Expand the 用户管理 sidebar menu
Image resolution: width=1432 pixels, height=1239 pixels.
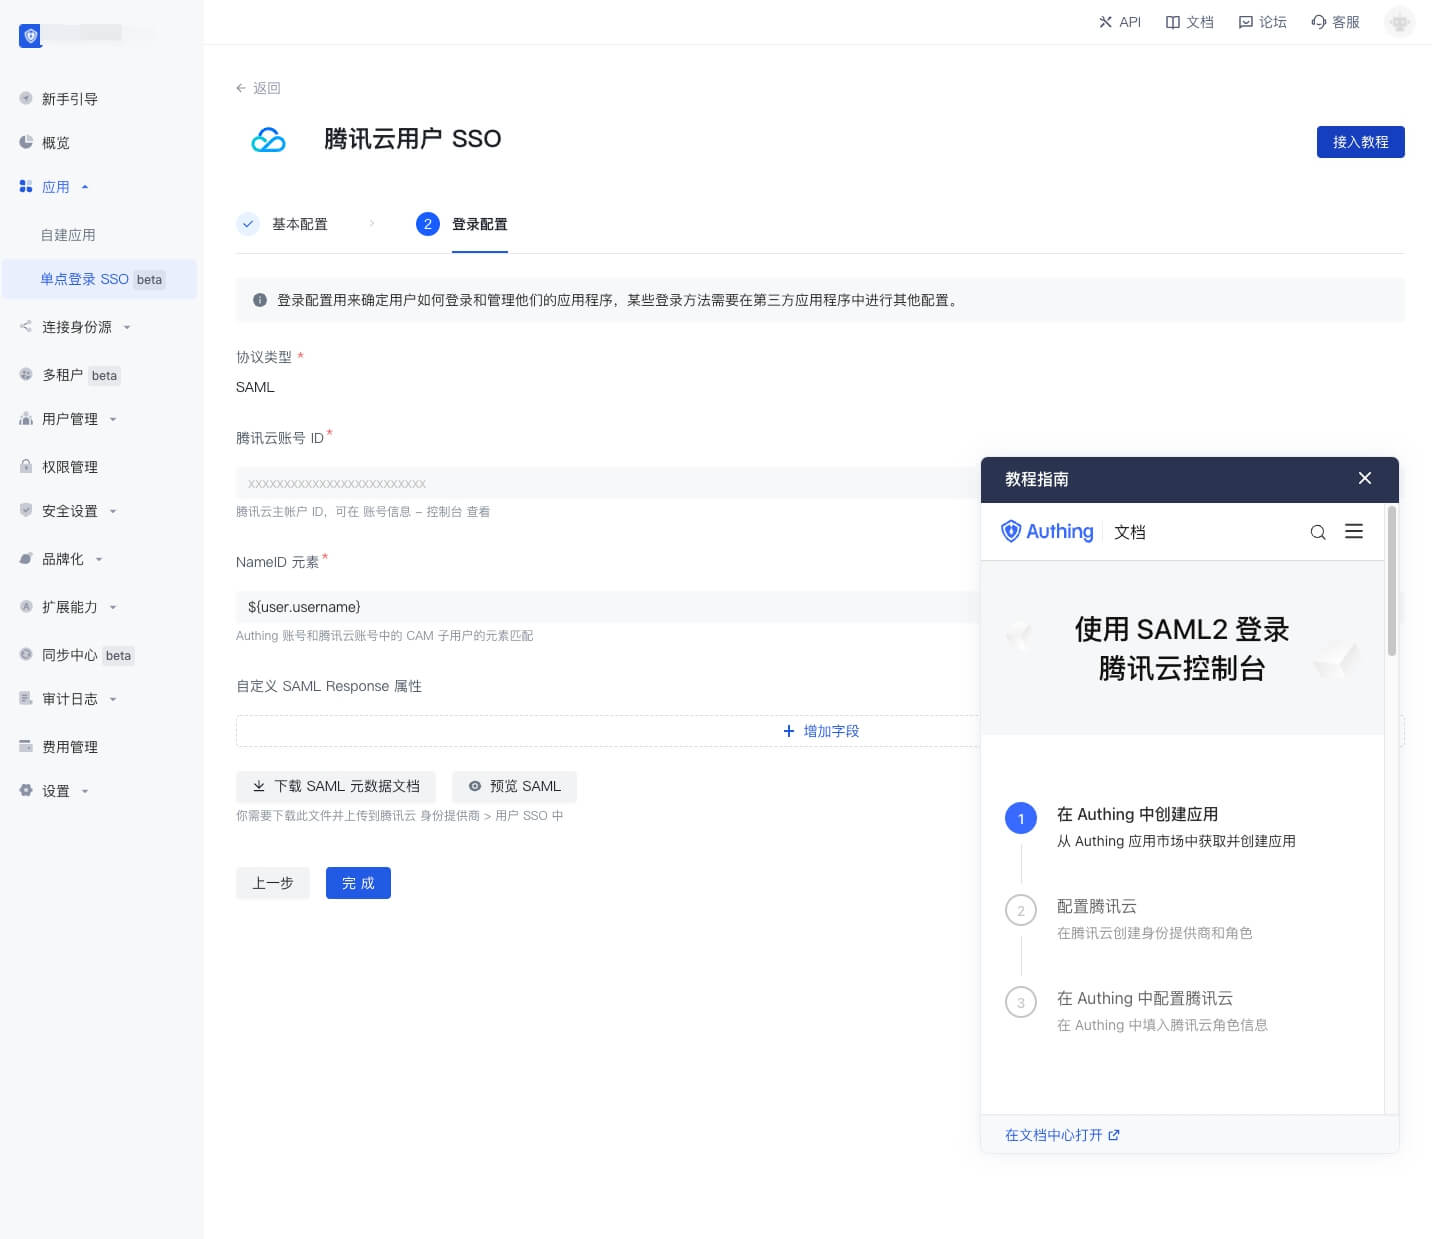[x=70, y=419]
